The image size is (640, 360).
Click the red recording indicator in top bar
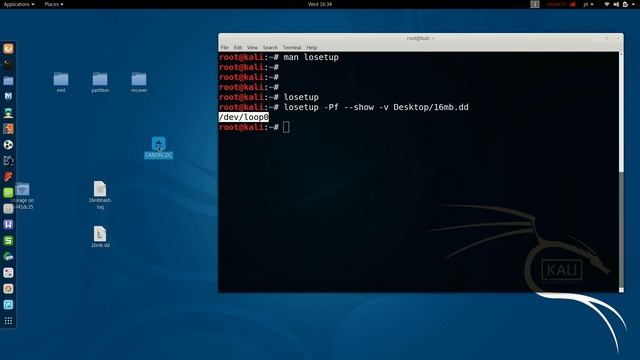click(561, 4)
